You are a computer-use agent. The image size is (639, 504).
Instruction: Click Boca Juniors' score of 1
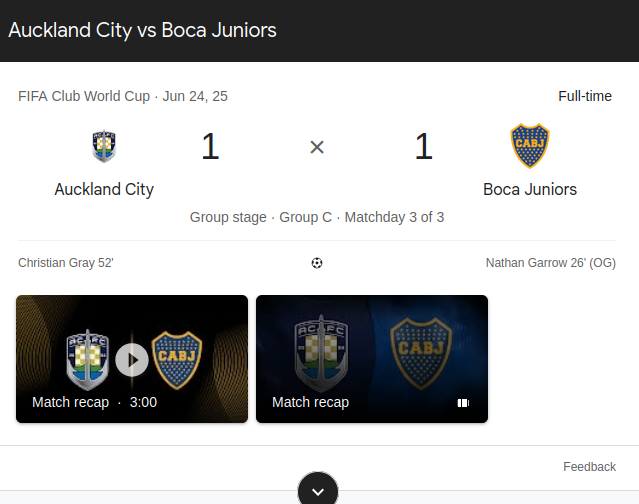coord(423,146)
